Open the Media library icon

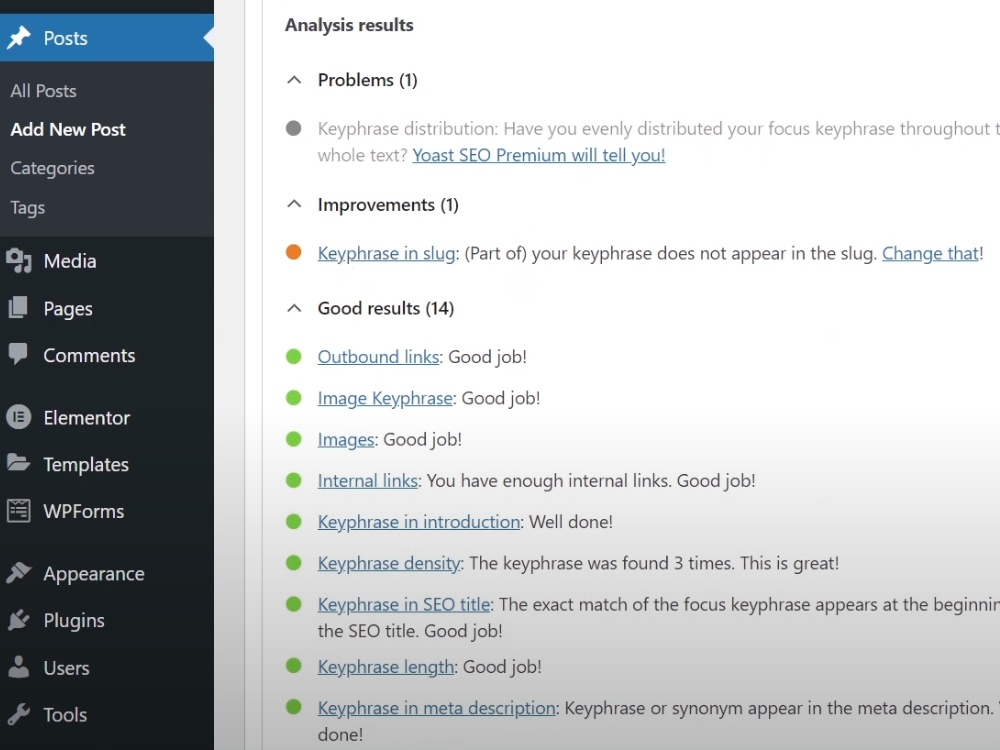19,261
